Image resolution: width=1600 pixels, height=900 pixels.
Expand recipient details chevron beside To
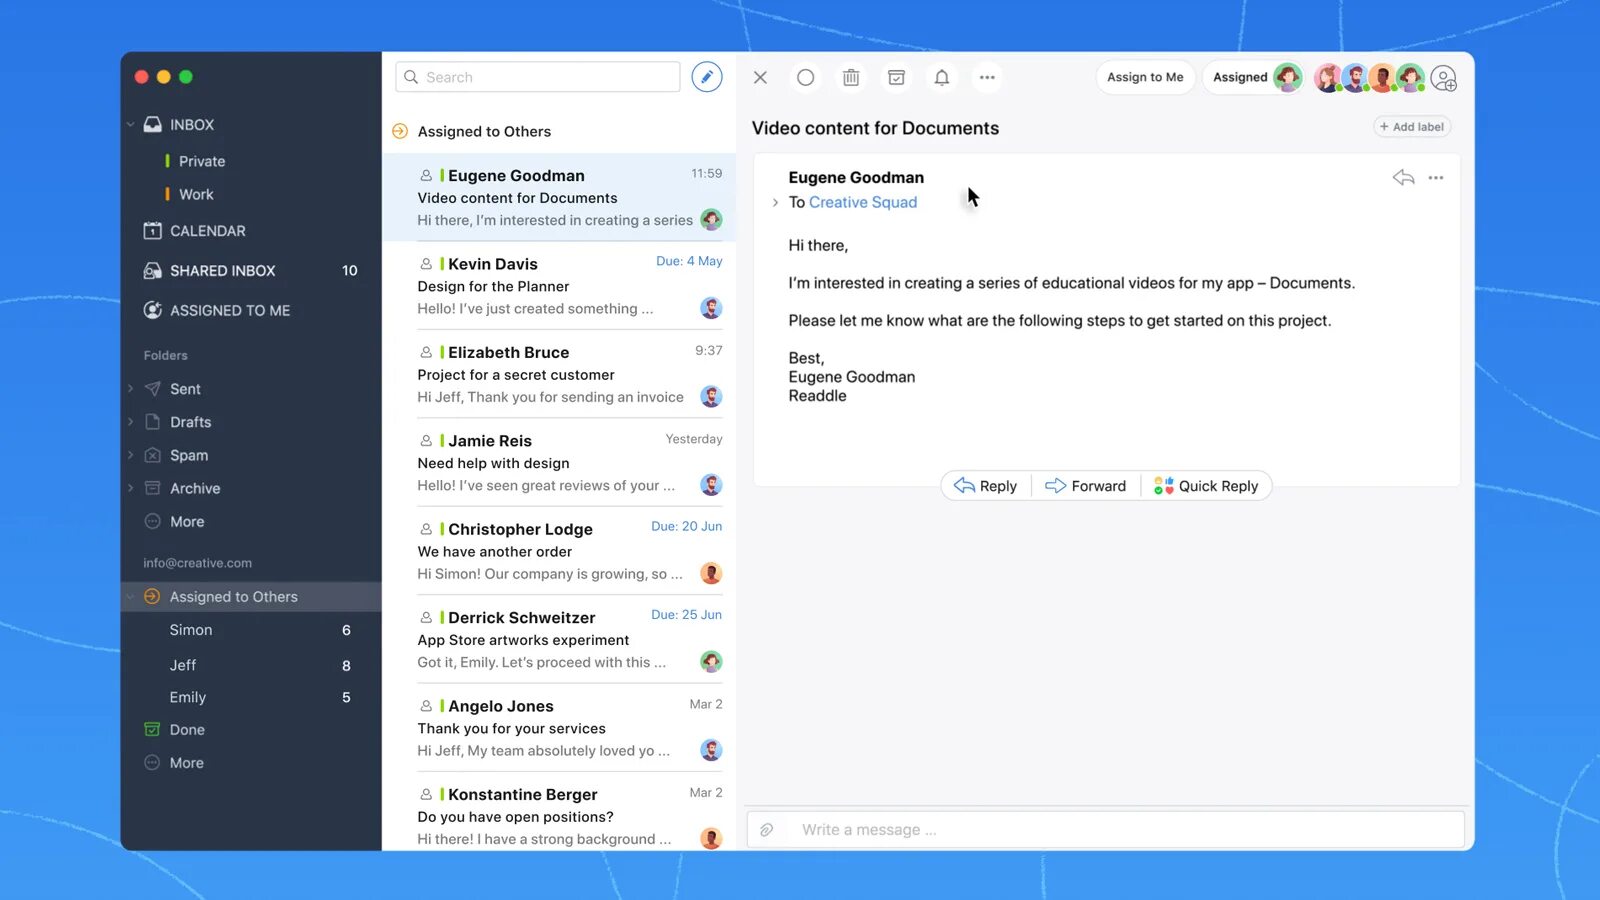click(775, 203)
